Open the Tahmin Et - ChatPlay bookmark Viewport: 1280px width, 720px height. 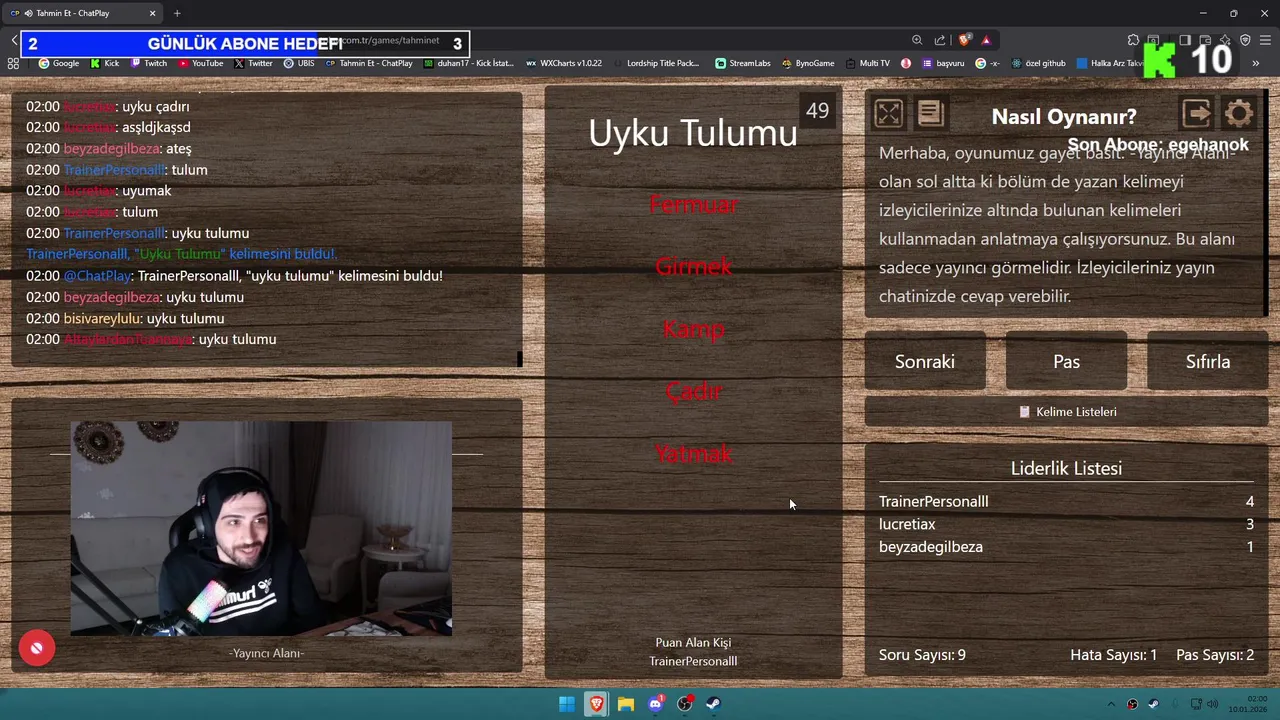[x=369, y=63]
